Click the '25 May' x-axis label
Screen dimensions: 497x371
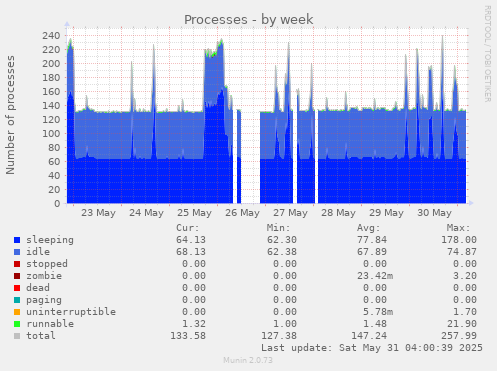coord(194,213)
